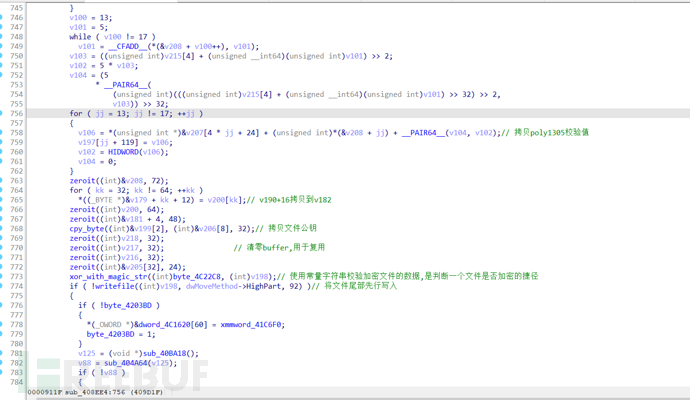690x400 pixels.
Task: Click line number 756 in the gutter
Action: click(16, 114)
